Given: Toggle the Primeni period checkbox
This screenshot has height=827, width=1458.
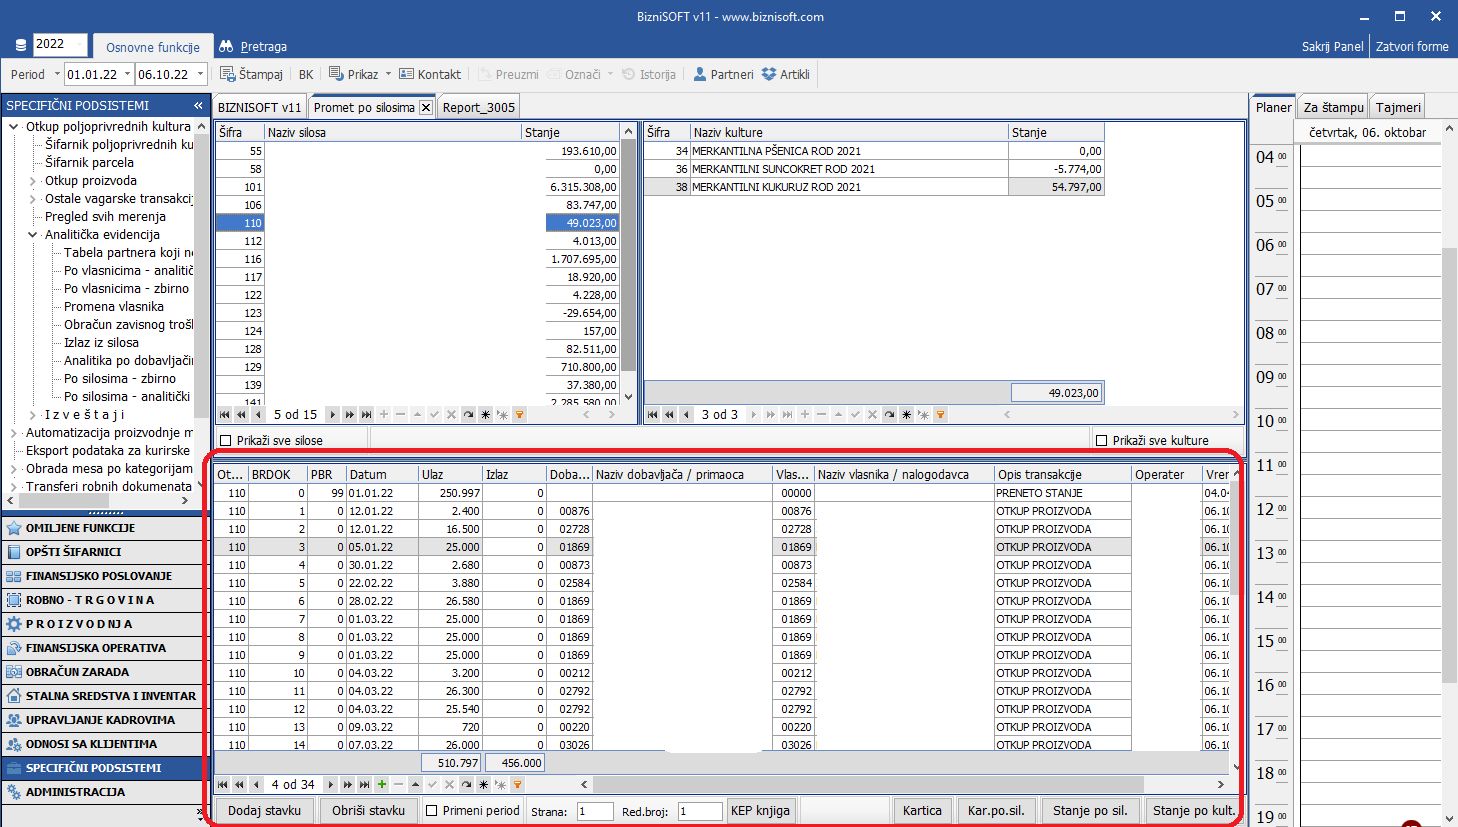Looking at the screenshot, I should tap(432, 811).
